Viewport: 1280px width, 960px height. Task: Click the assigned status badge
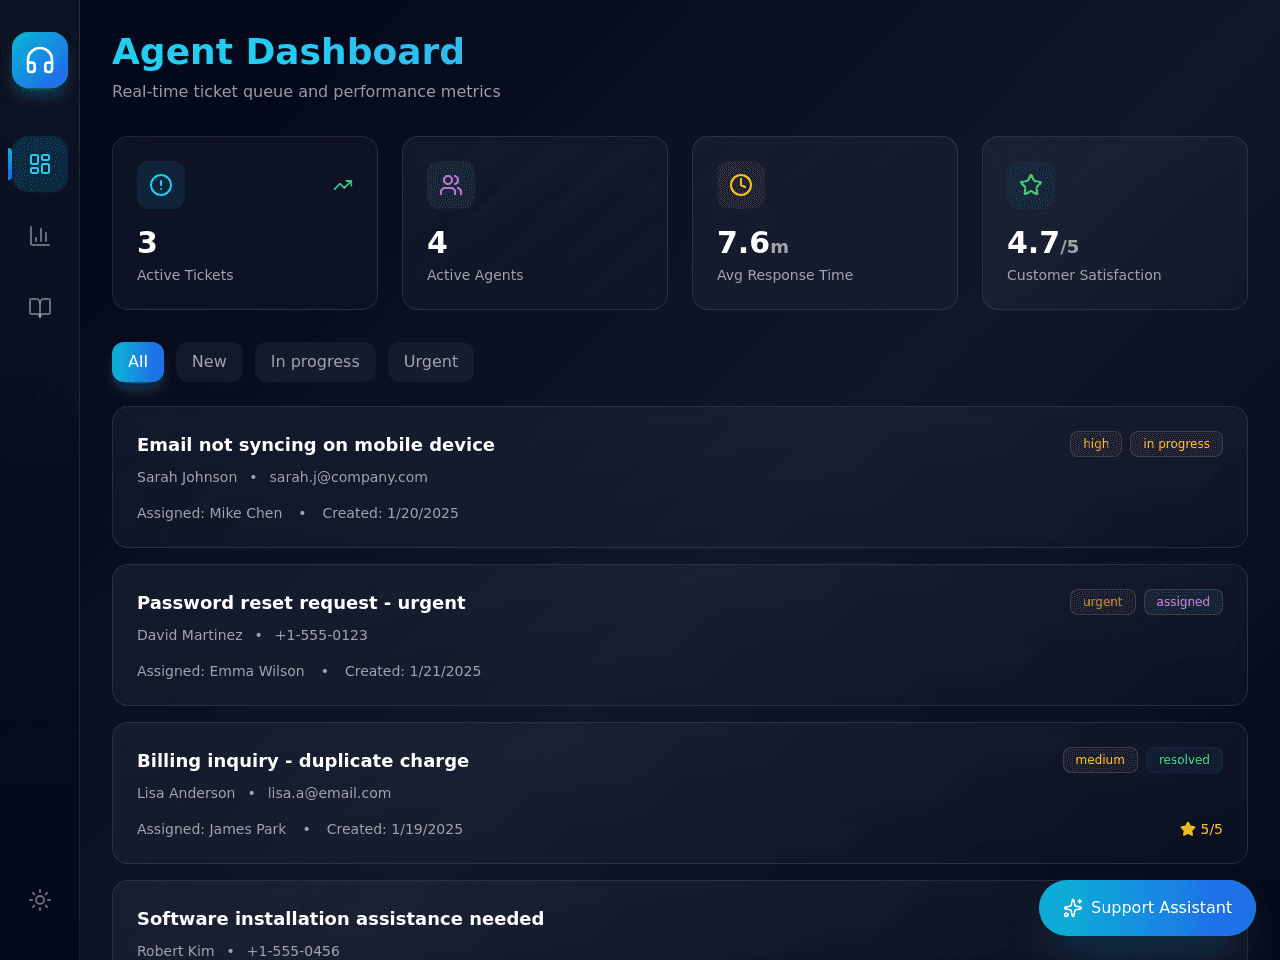click(x=1183, y=602)
